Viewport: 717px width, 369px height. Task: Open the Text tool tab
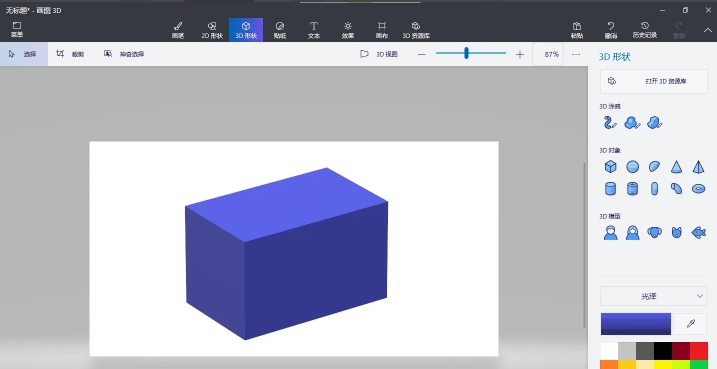pyautogui.click(x=314, y=30)
